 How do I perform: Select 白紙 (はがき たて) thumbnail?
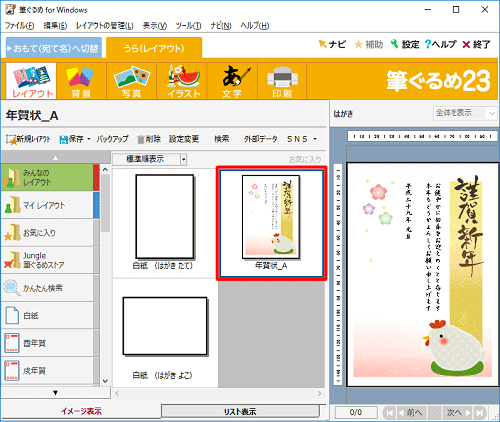(x=165, y=223)
